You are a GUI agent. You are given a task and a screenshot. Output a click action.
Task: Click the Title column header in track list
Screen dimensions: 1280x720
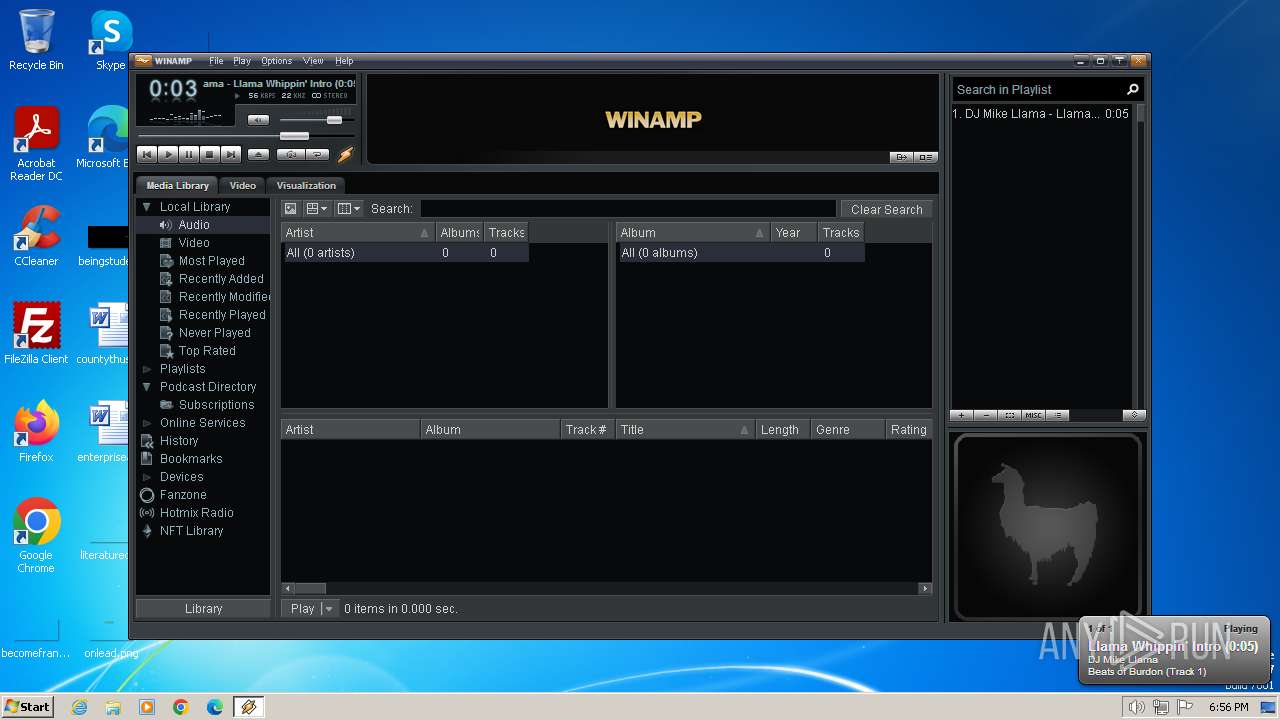[685, 430]
